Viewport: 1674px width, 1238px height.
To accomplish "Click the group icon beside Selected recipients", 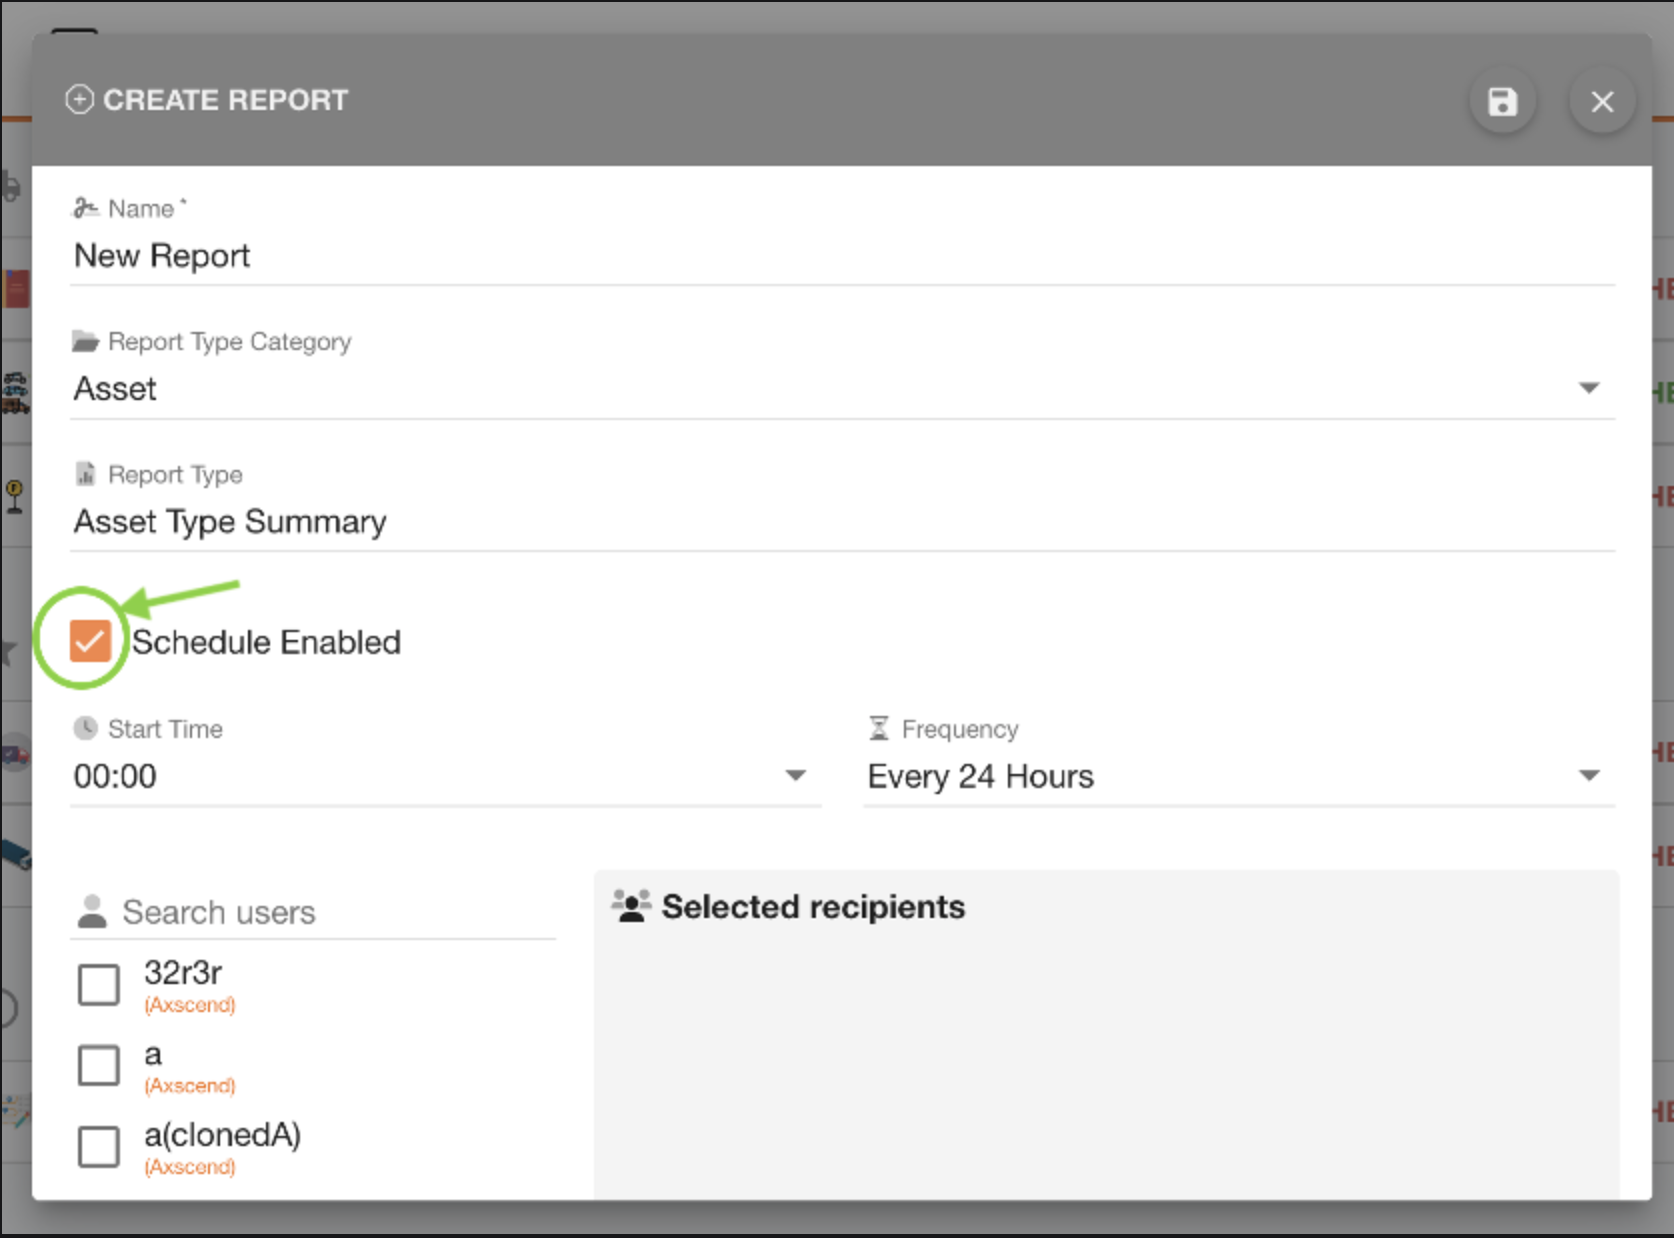I will click(x=630, y=905).
